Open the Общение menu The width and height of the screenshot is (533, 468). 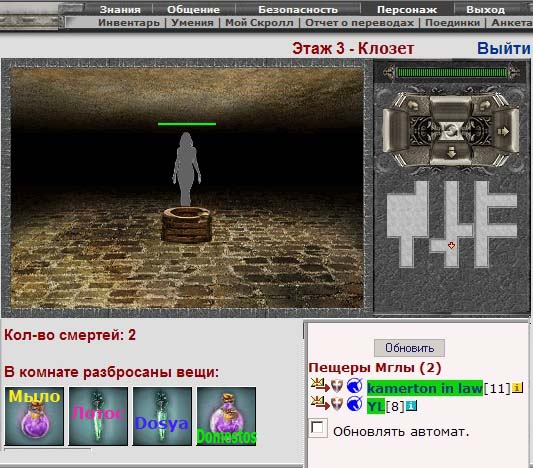pyautogui.click(x=193, y=10)
